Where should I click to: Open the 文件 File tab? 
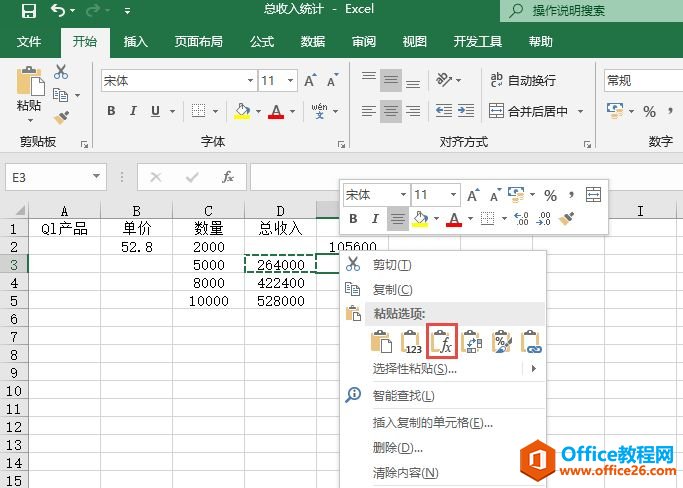click(29, 42)
